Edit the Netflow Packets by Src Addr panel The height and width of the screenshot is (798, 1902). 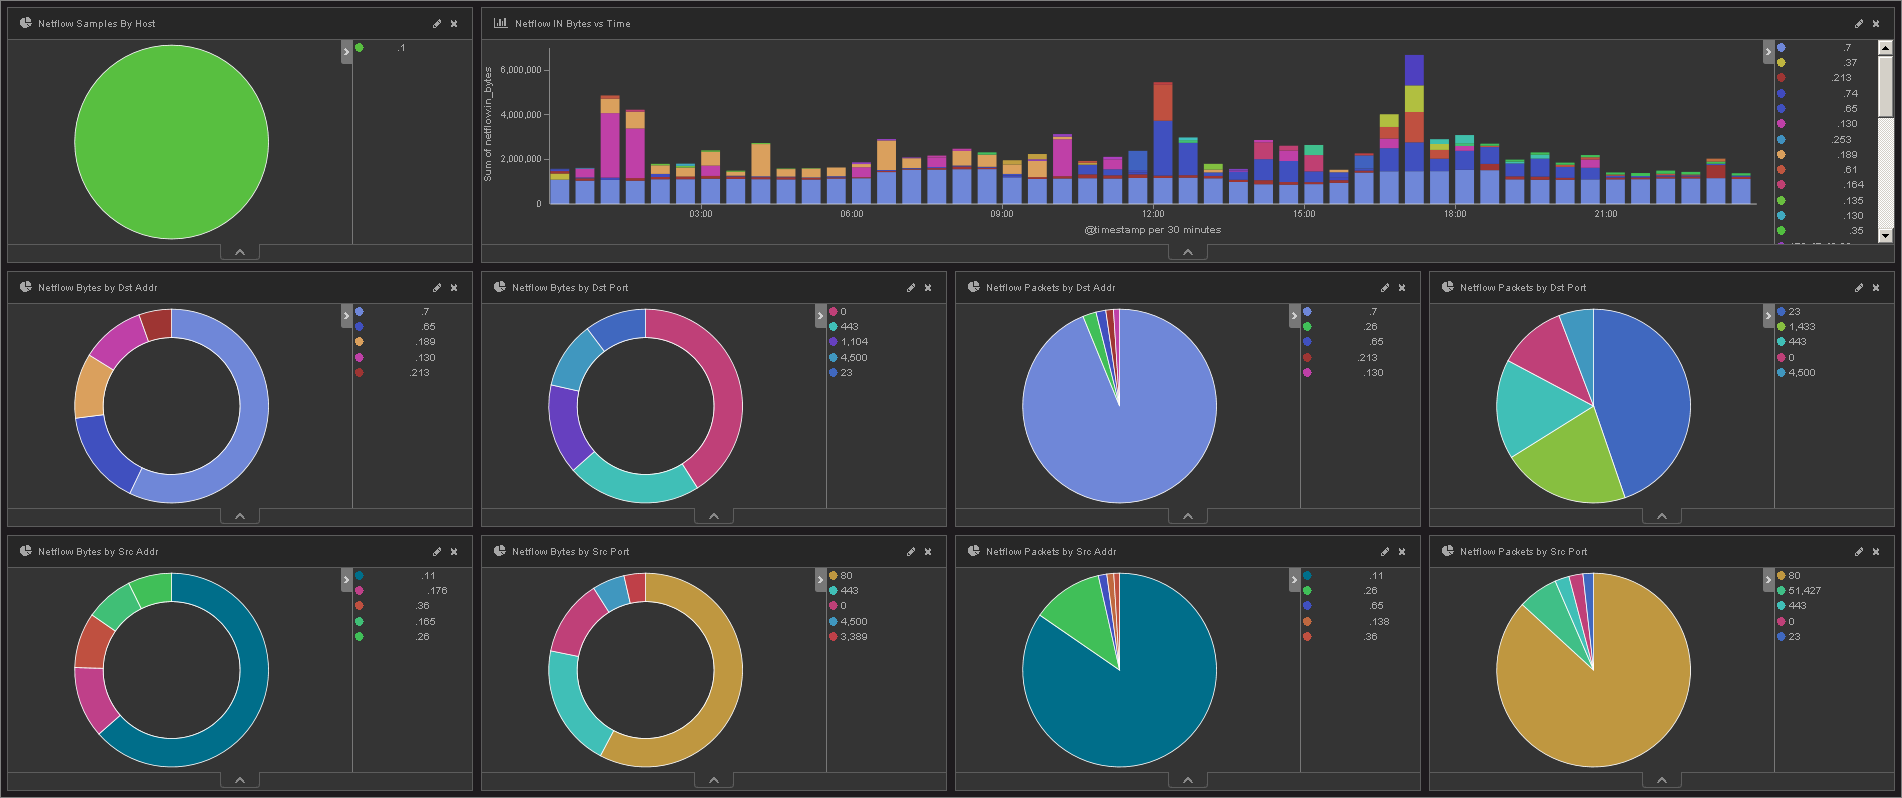click(1385, 552)
